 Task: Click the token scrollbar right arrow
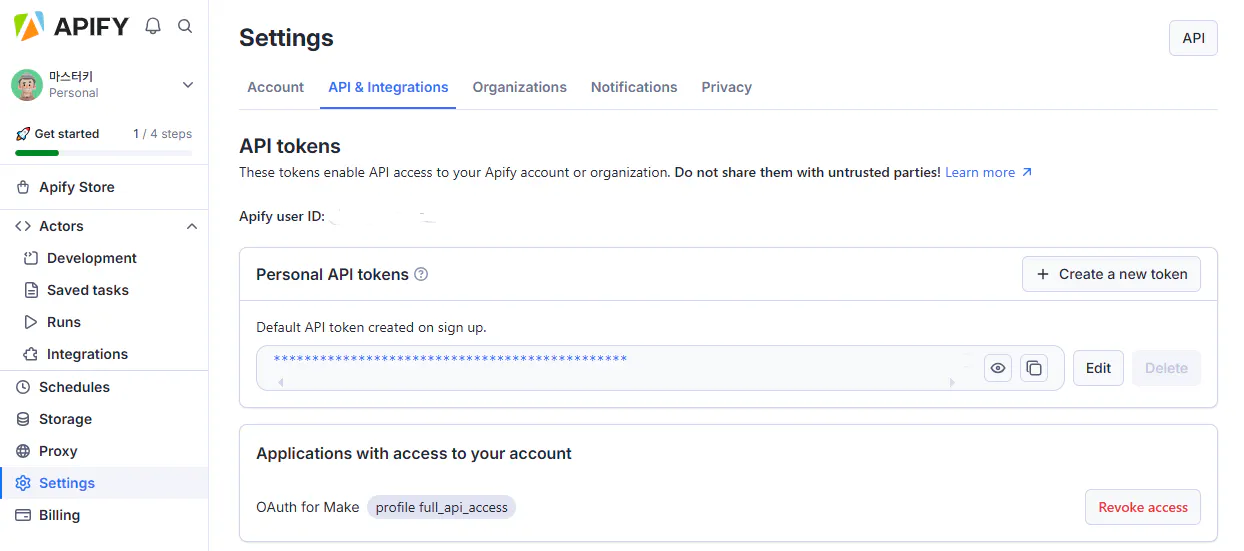pyautogui.click(x=952, y=383)
